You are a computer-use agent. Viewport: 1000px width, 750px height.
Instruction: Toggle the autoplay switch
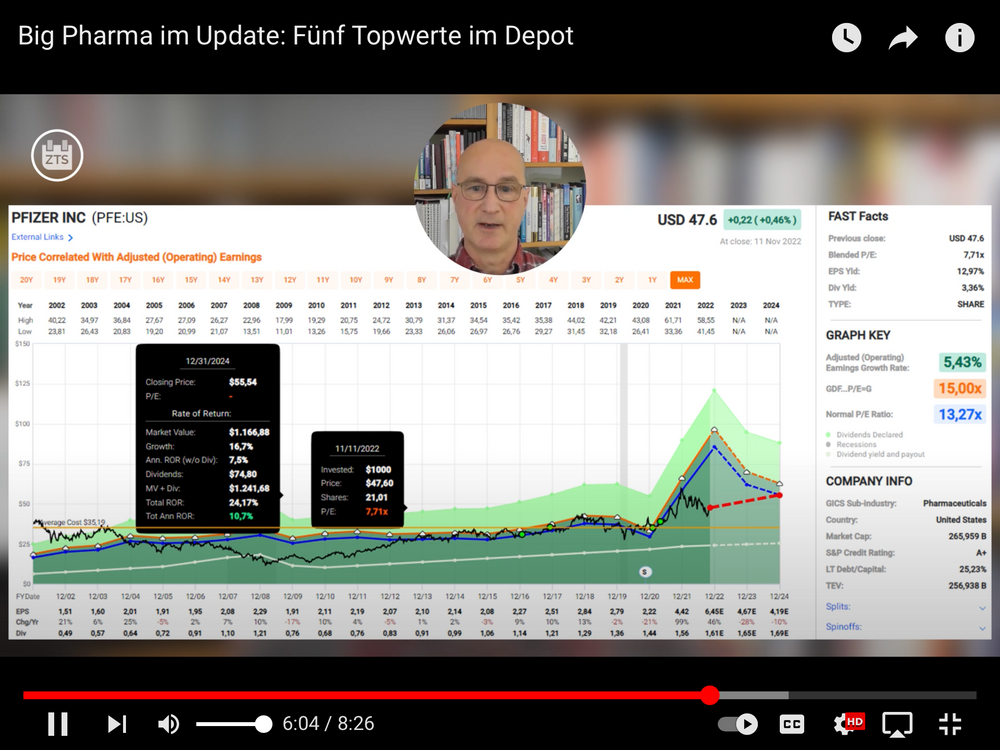(x=738, y=724)
